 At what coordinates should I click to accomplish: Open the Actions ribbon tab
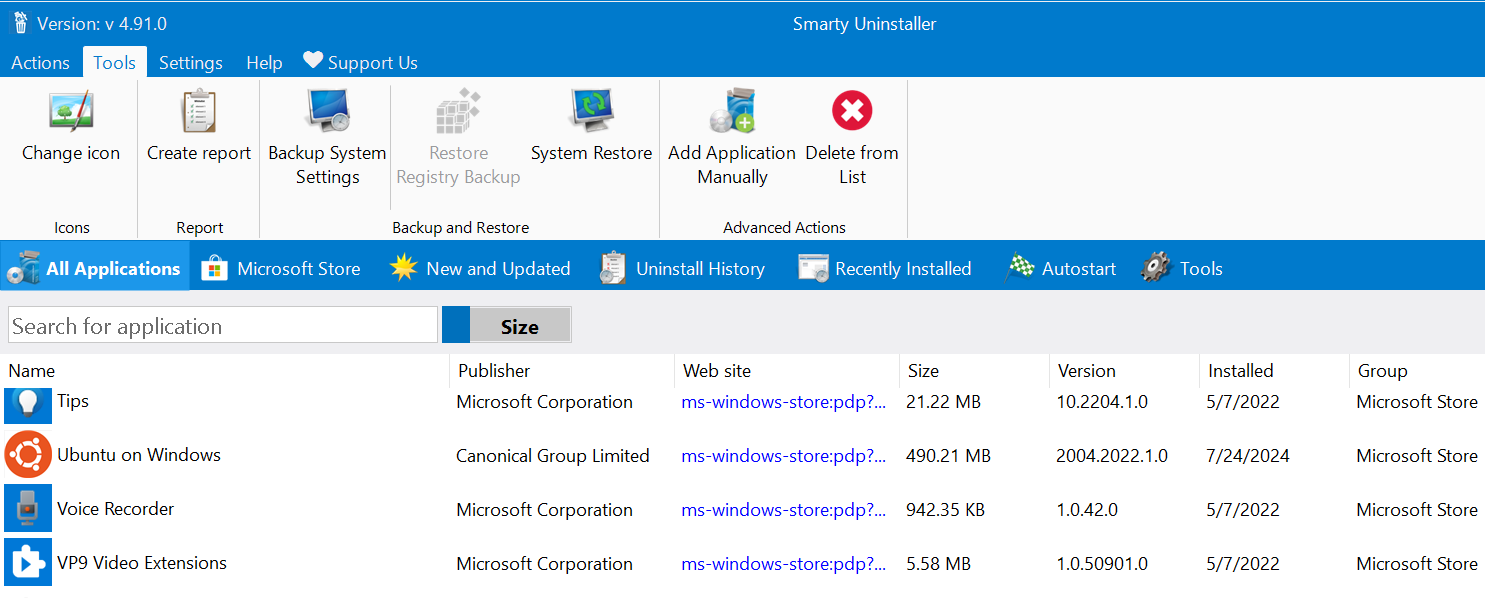pos(40,63)
